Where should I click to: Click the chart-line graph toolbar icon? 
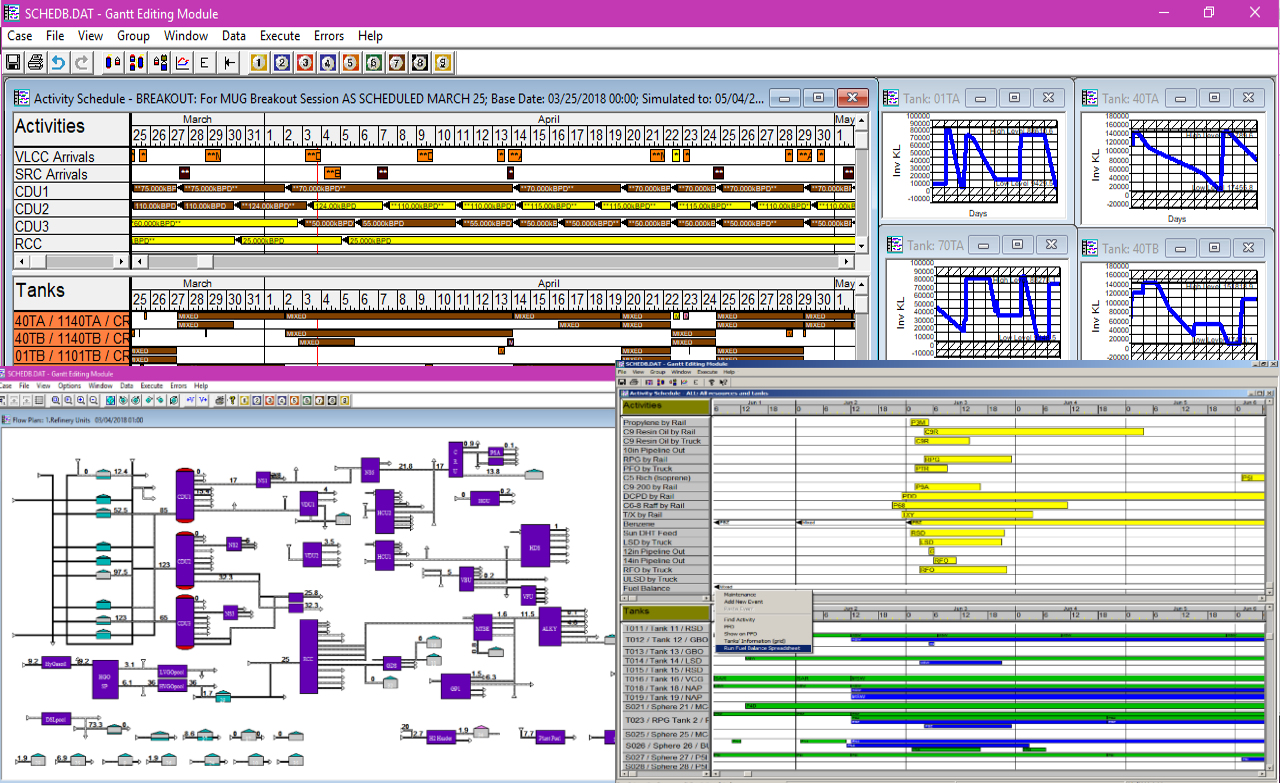tap(182, 62)
